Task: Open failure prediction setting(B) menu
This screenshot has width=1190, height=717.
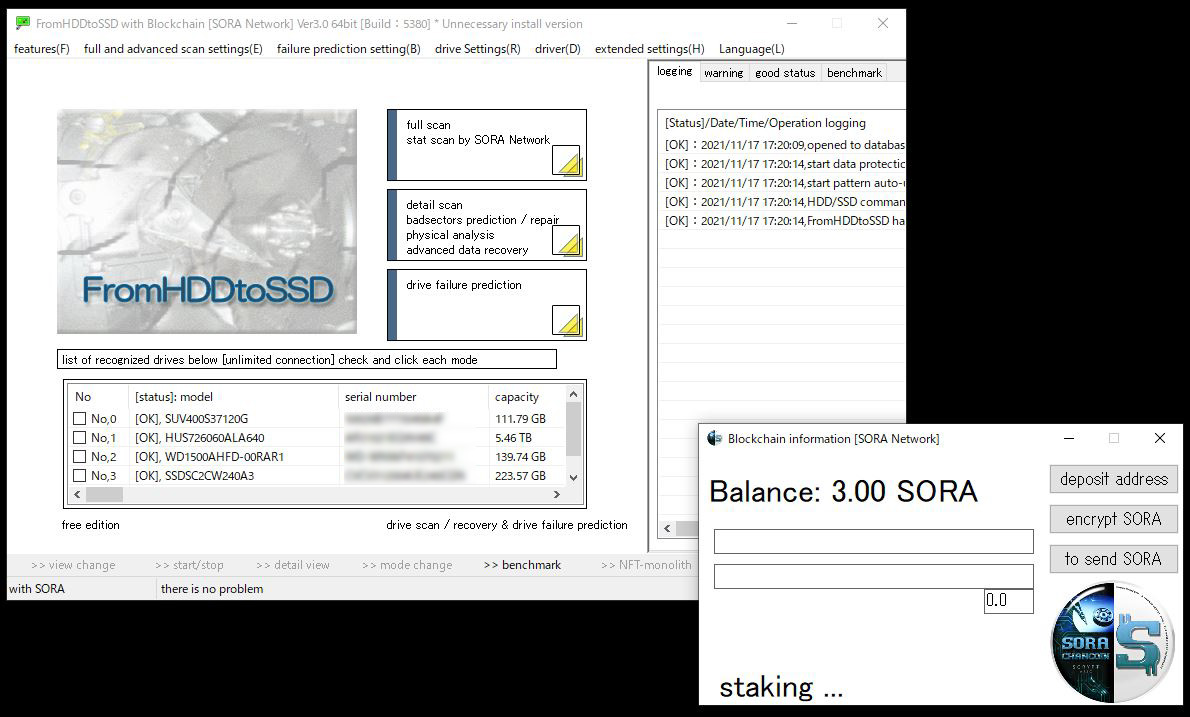Action: point(348,49)
